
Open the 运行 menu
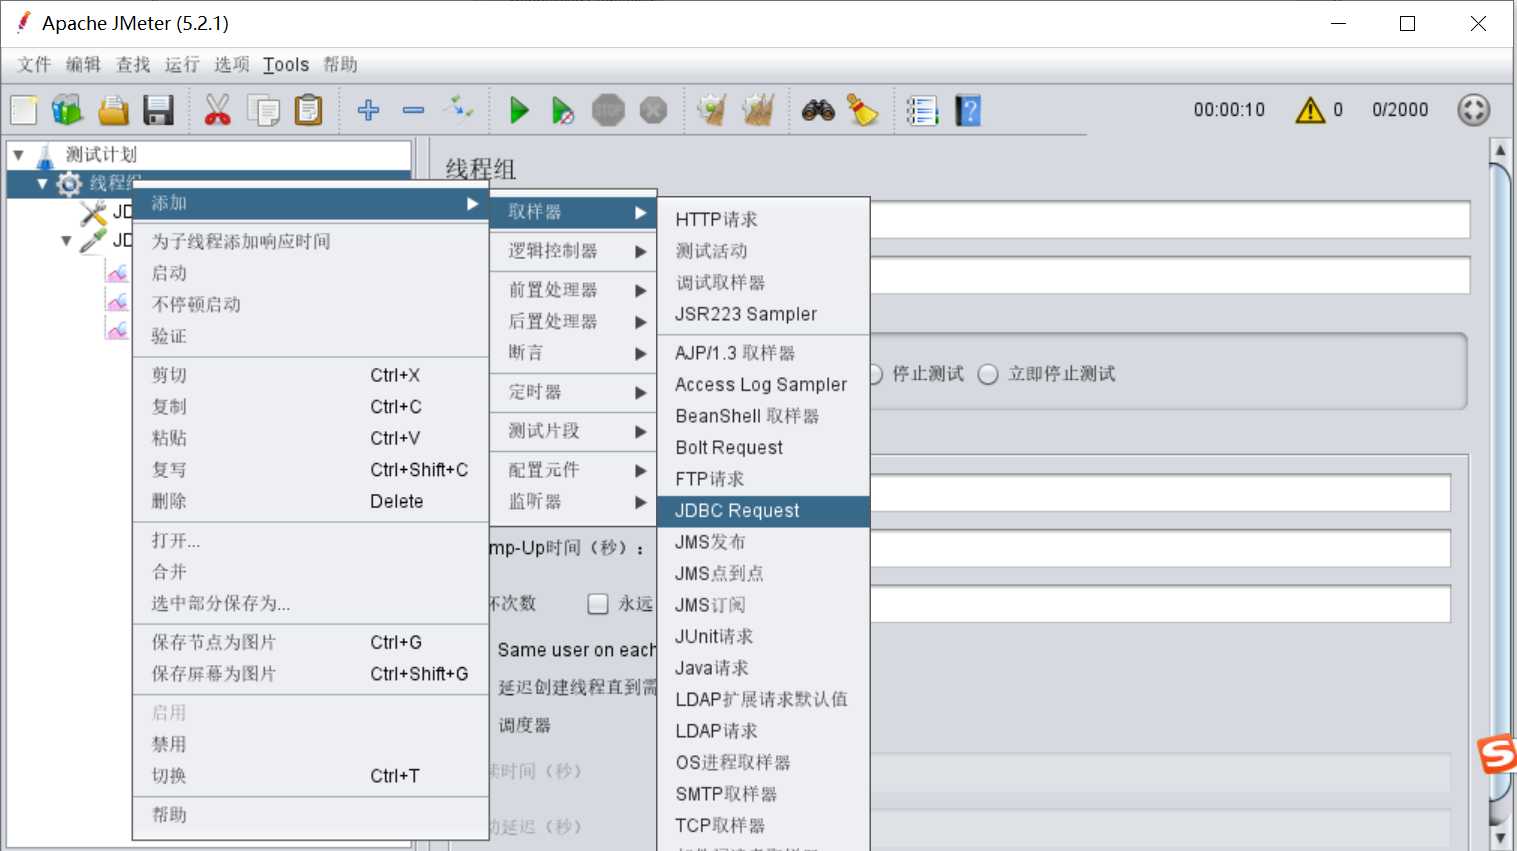(182, 65)
